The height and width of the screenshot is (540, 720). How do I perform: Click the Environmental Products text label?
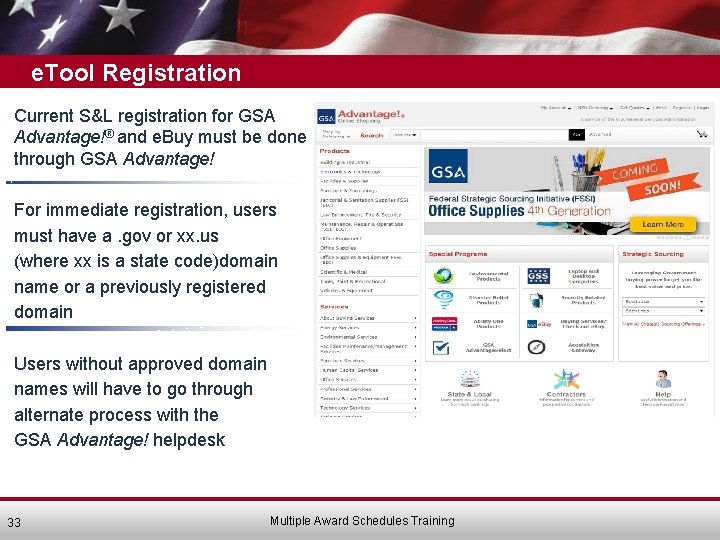[488, 276]
